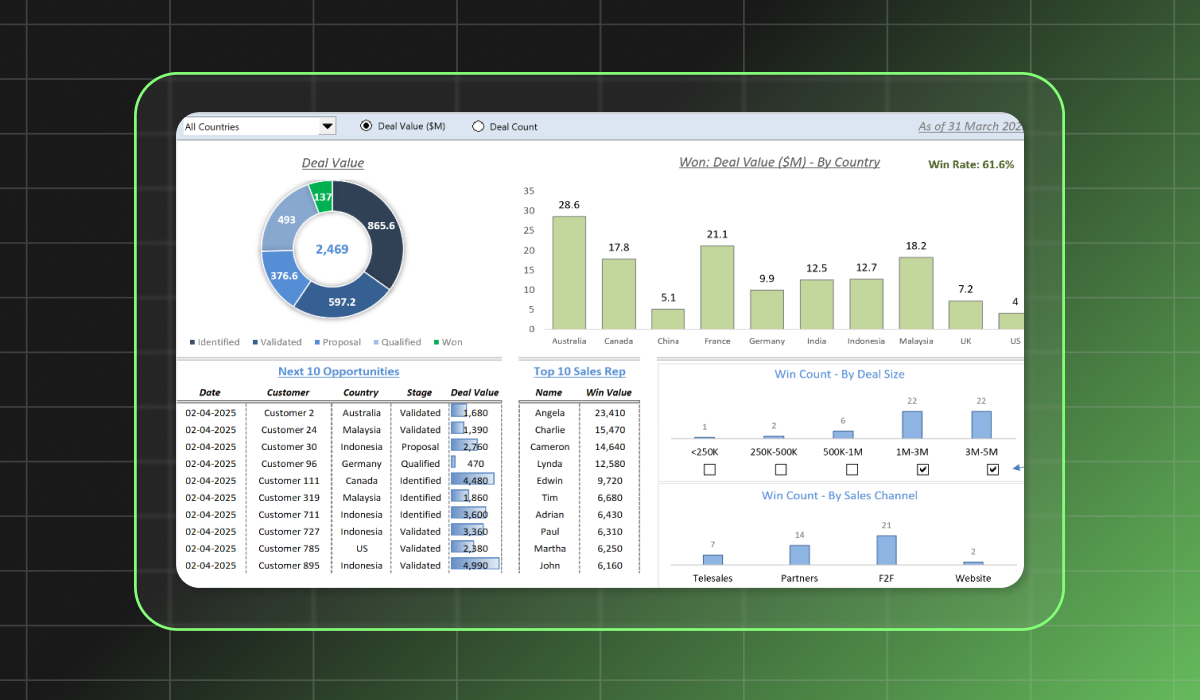The width and height of the screenshot is (1200, 700).
Task: Click the Identified donut segment 865.6
Action: click(x=381, y=227)
